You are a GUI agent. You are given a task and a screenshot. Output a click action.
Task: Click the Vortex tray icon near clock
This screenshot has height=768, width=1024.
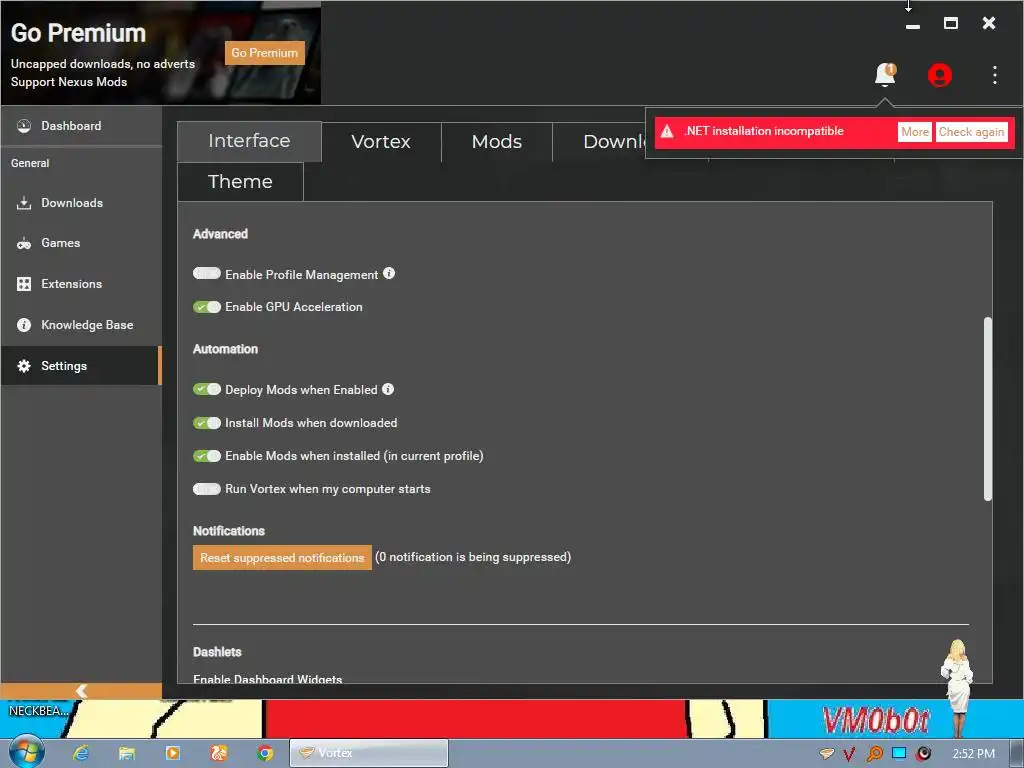[x=826, y=754]
